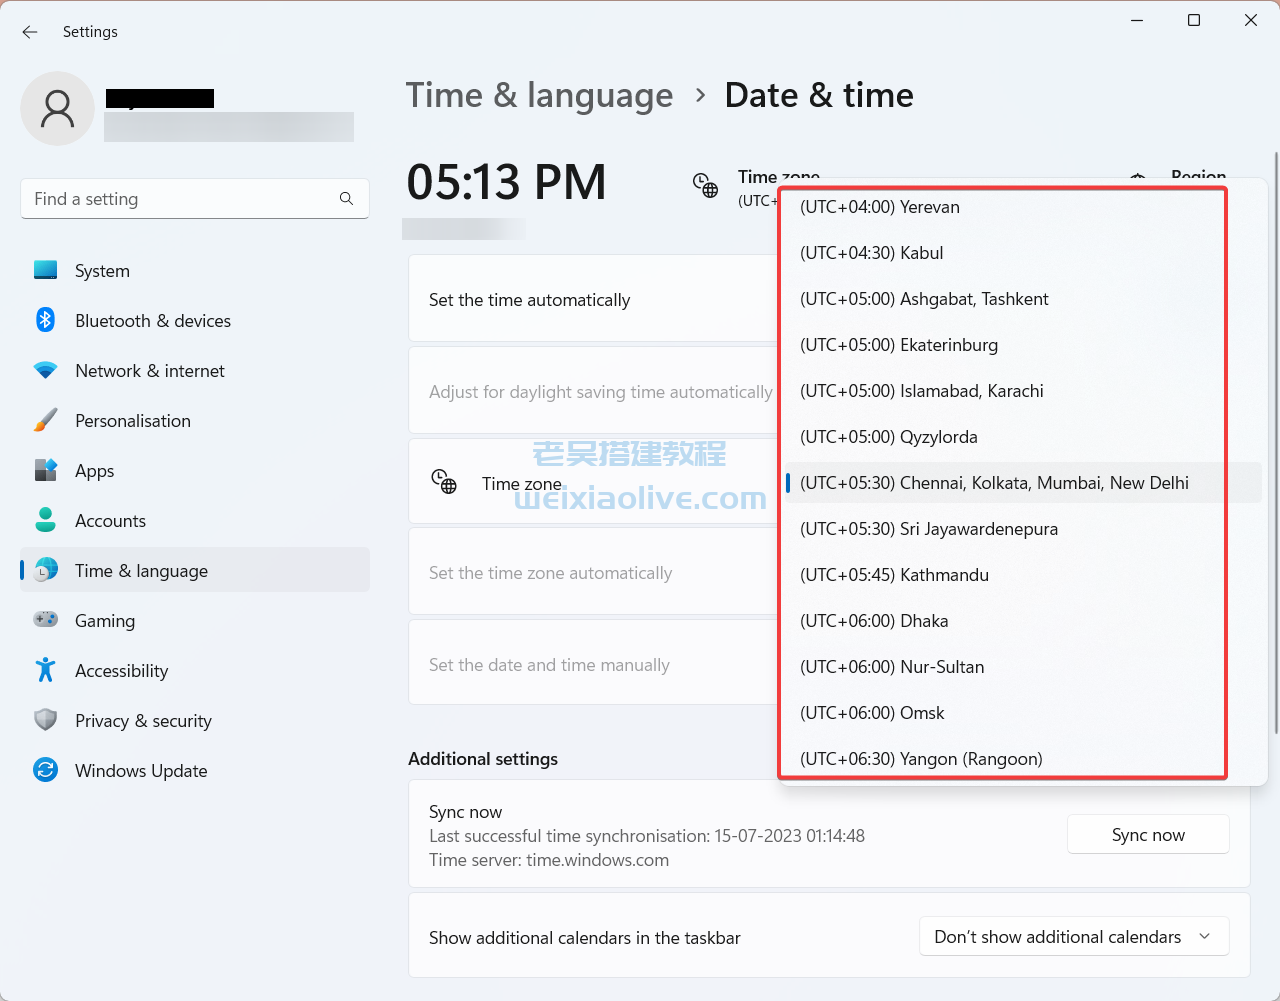Viewport: 1280px width, 1001px height.
Task: Open Windows Update section
Action: (x=140, y=771)
